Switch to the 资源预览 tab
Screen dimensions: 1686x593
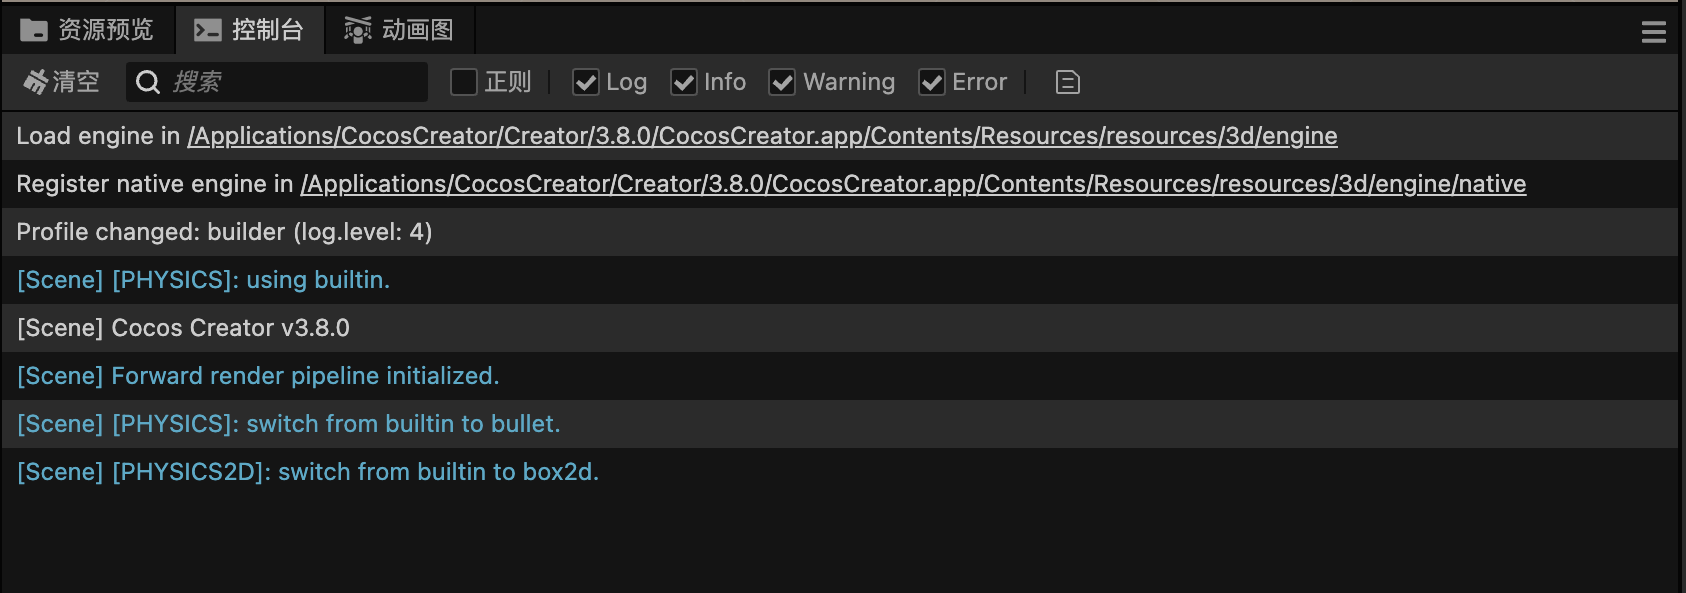pyautogui.click(x=105, y=30)
